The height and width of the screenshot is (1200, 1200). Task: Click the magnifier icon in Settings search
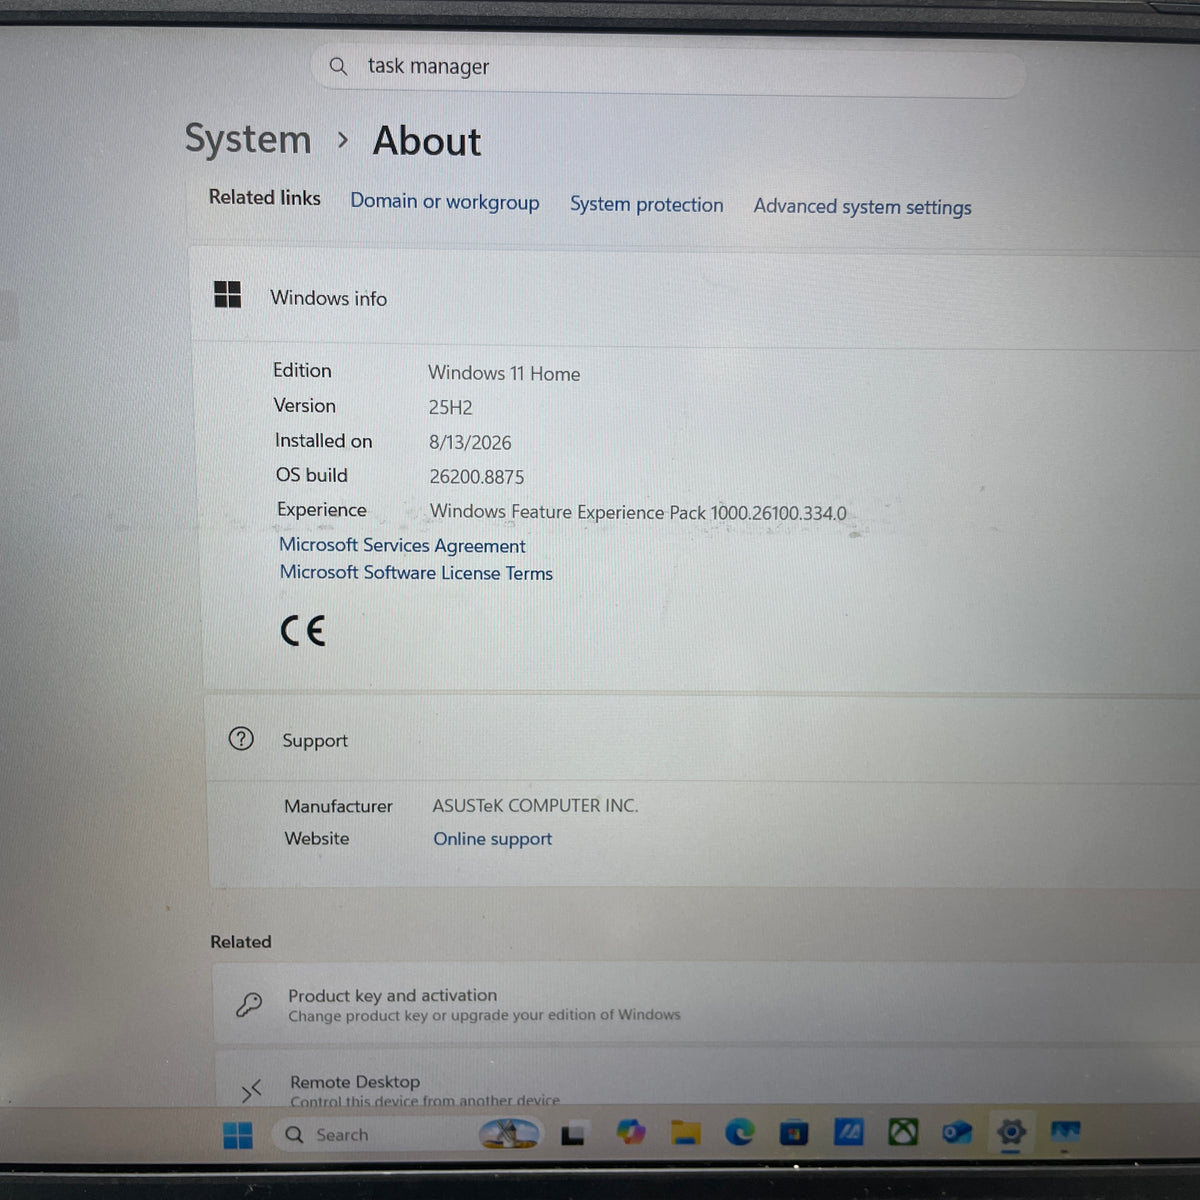click(338, 66)
